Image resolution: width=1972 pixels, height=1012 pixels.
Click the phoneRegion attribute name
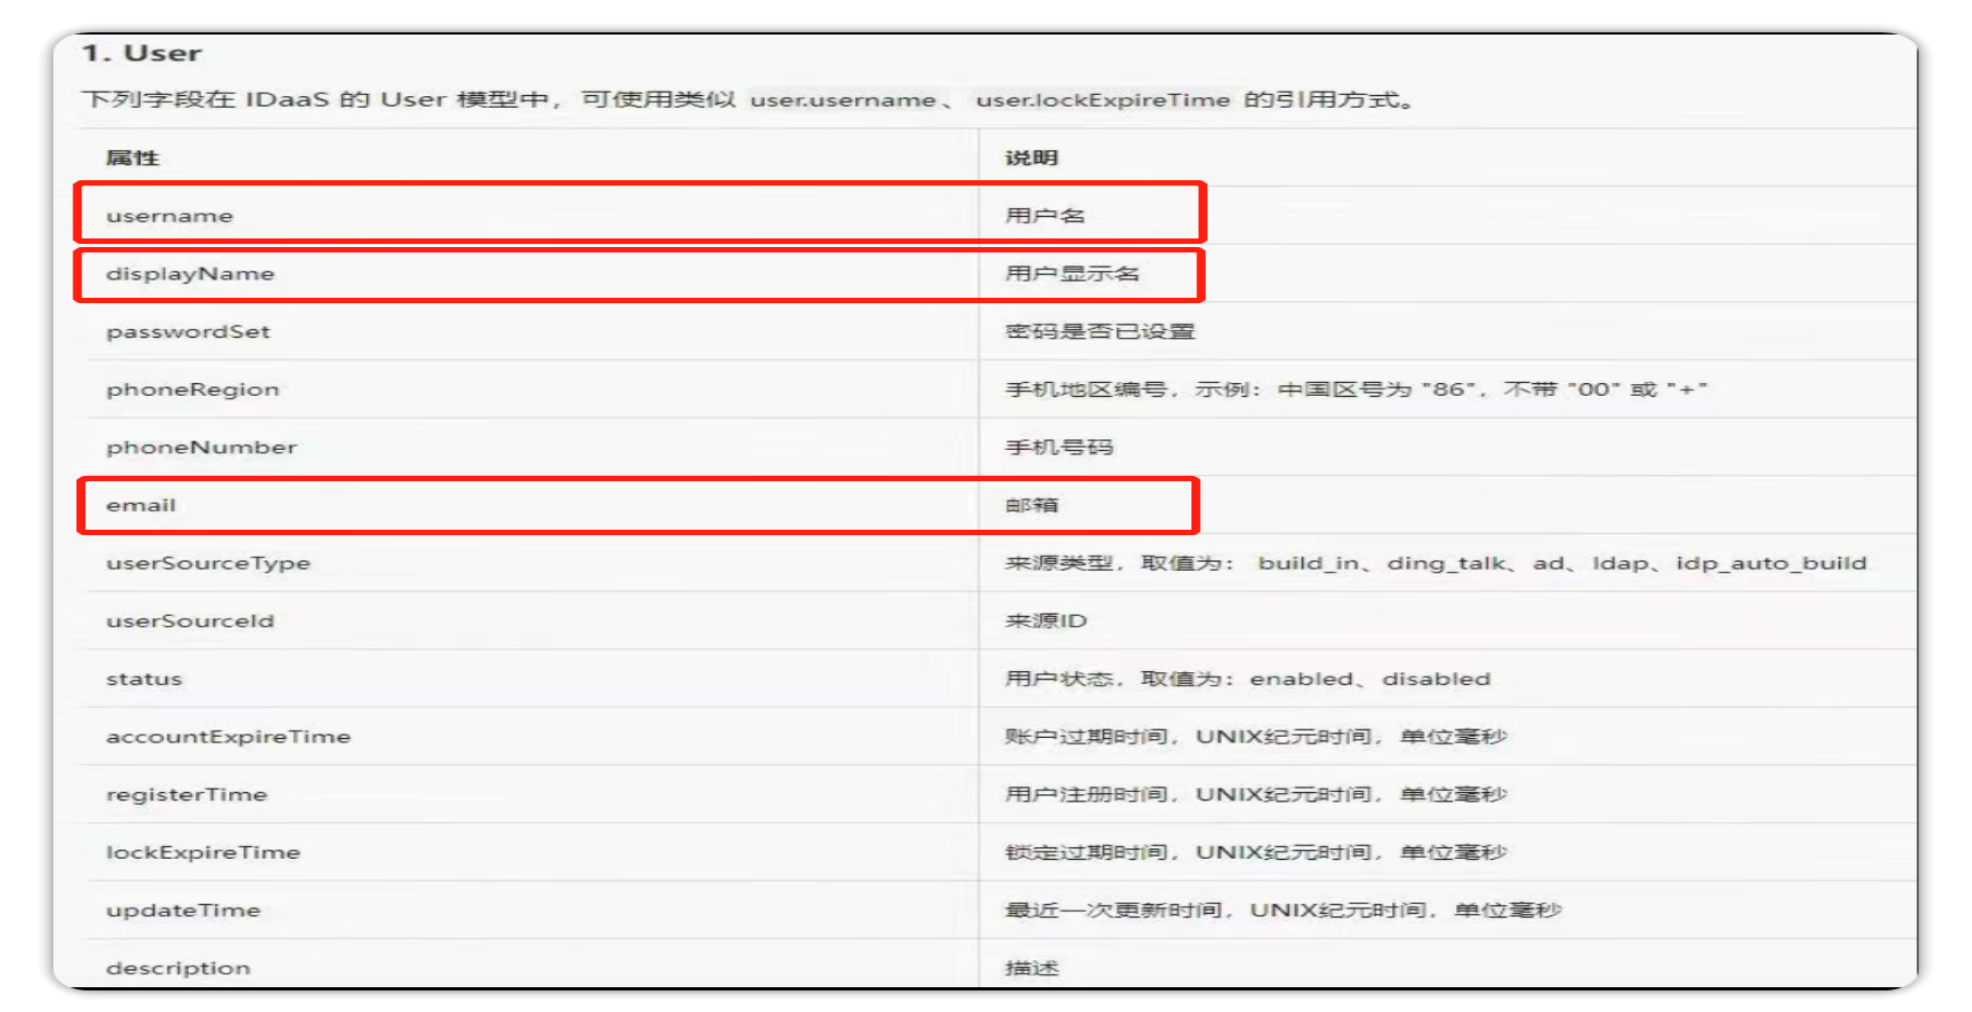192,390
